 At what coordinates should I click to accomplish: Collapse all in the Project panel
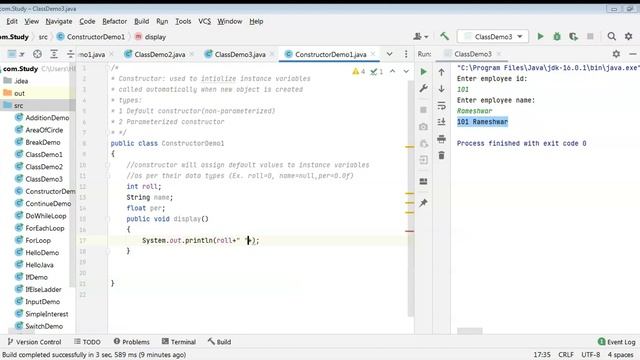[x=70, y=54]
